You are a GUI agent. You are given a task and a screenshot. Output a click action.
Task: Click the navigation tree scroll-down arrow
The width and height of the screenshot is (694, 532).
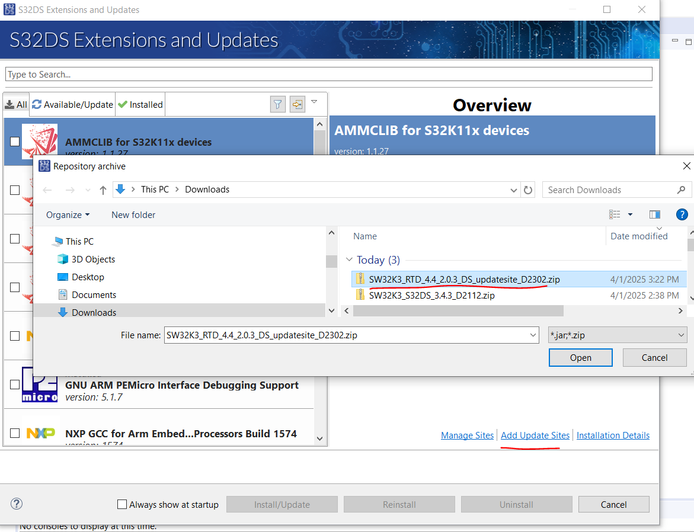pos(332,311)
